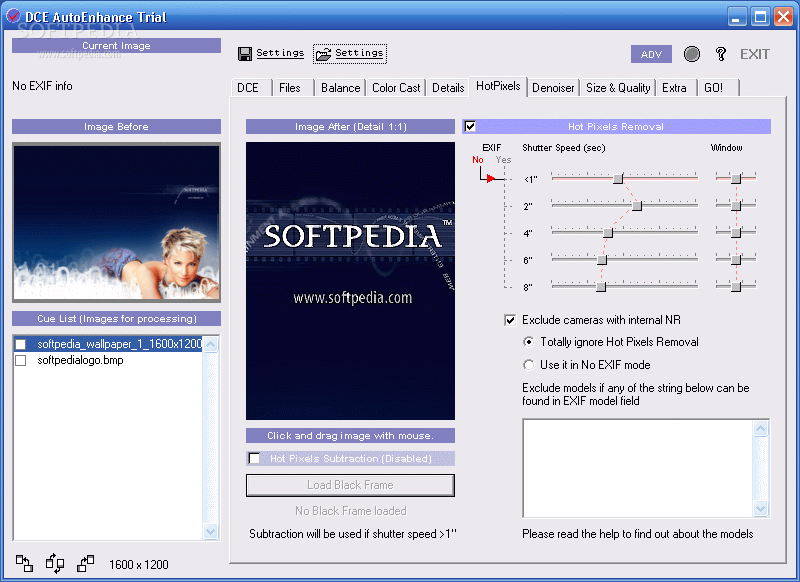Click the third resize icon beside 1600 x 1200
800x582 pixels.
tap(85, 564)
